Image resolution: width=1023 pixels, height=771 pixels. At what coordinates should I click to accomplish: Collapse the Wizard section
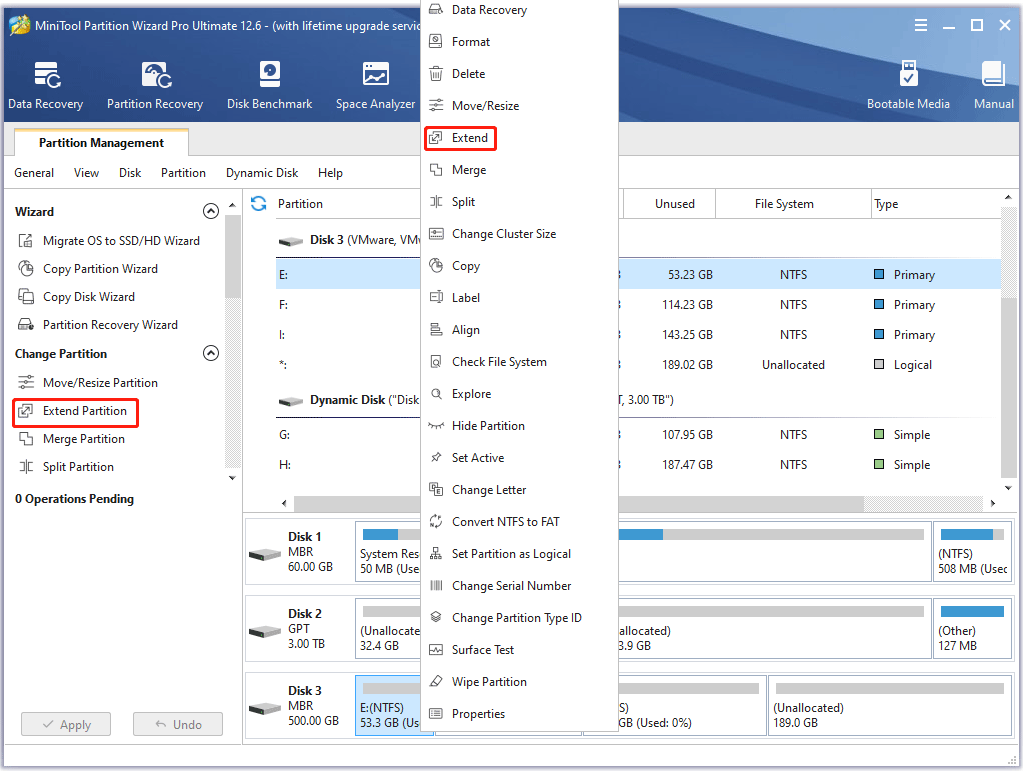coord(211,211)
